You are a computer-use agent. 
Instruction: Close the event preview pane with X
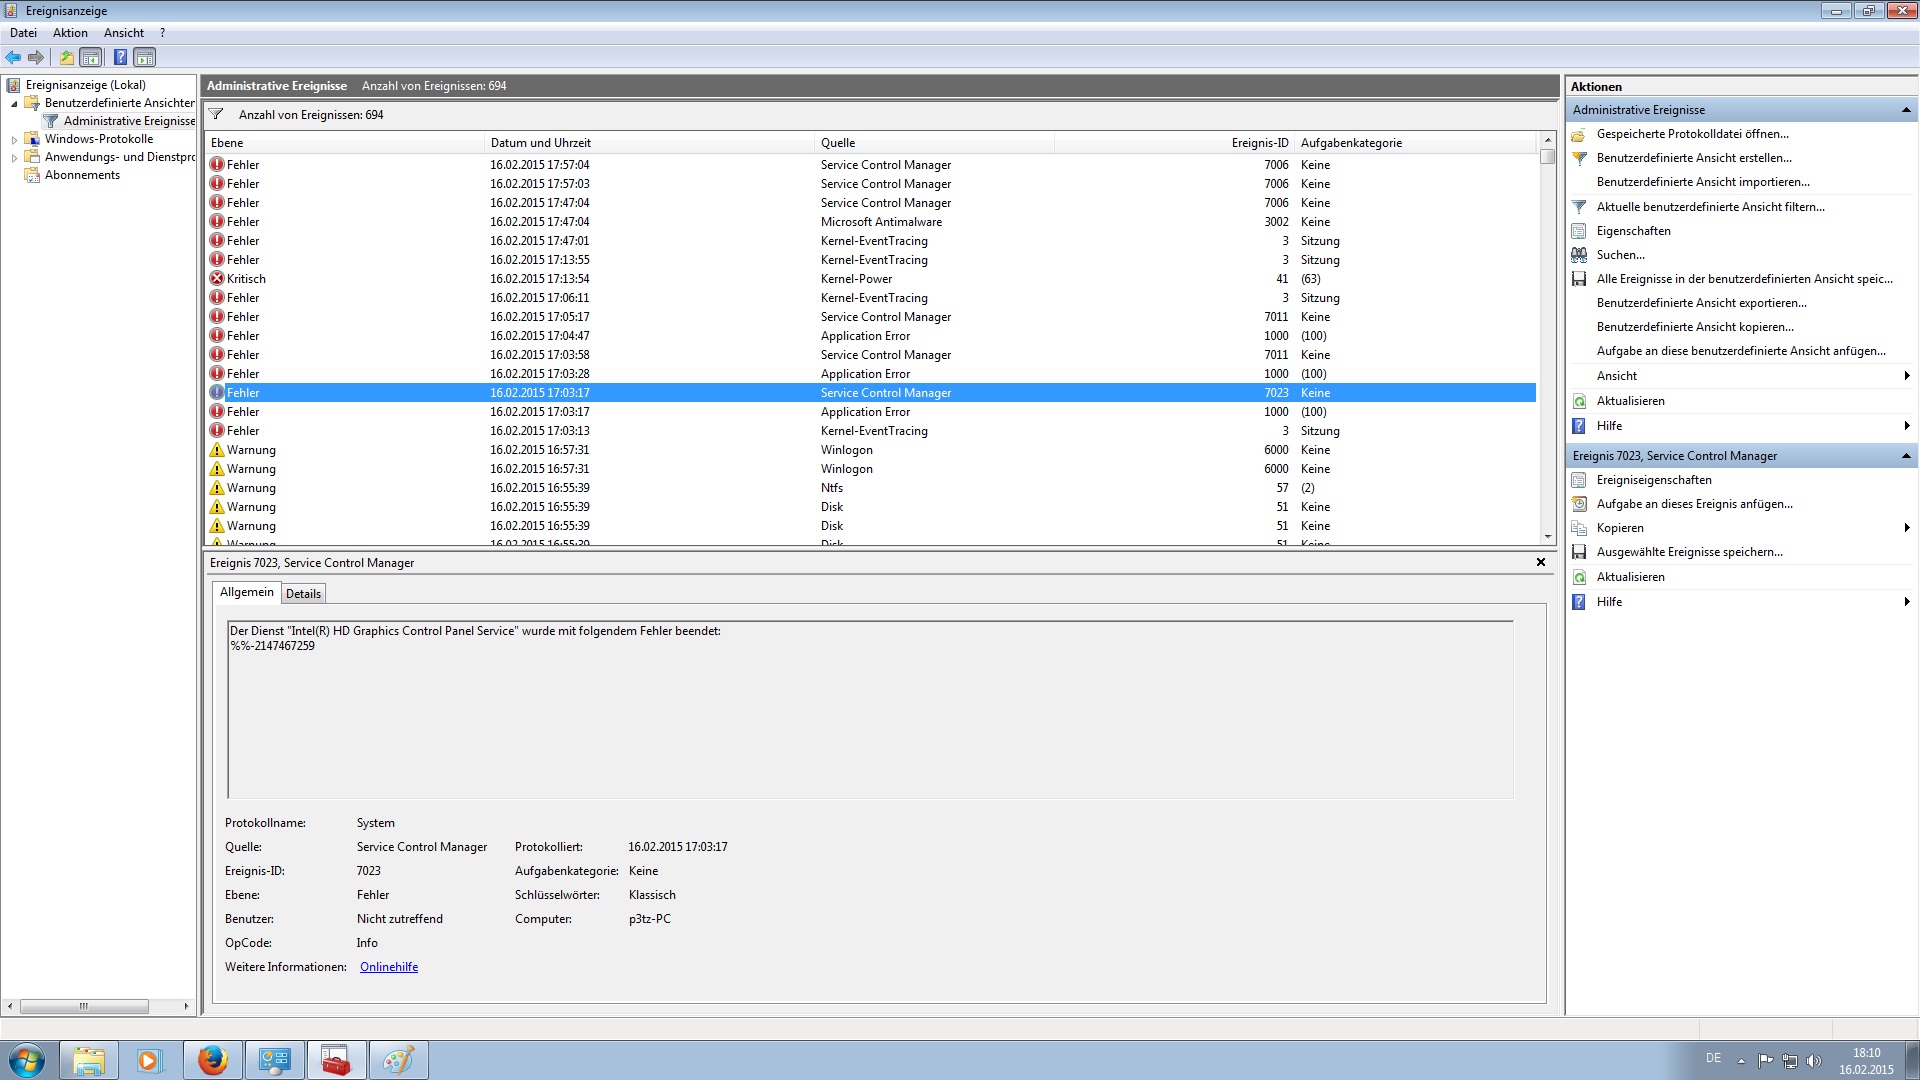tap(1541, 562)
